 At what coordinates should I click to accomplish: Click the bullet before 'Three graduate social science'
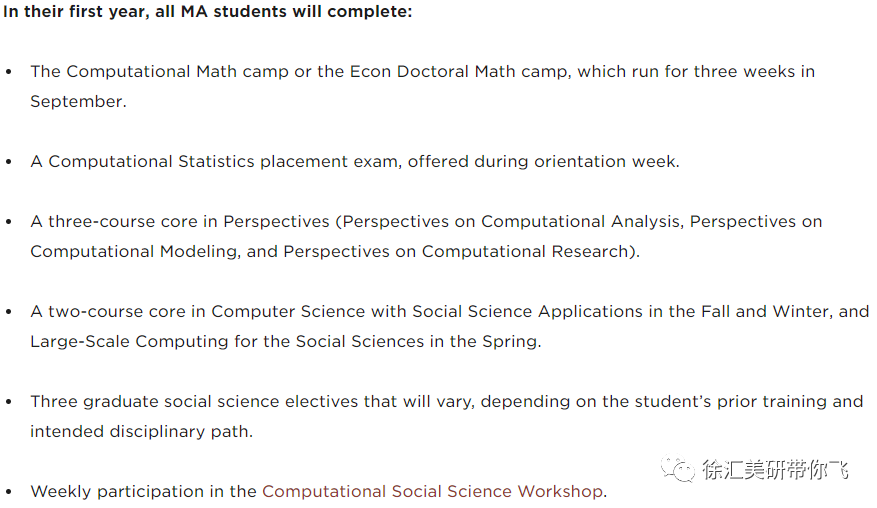(x=8, y=402)
